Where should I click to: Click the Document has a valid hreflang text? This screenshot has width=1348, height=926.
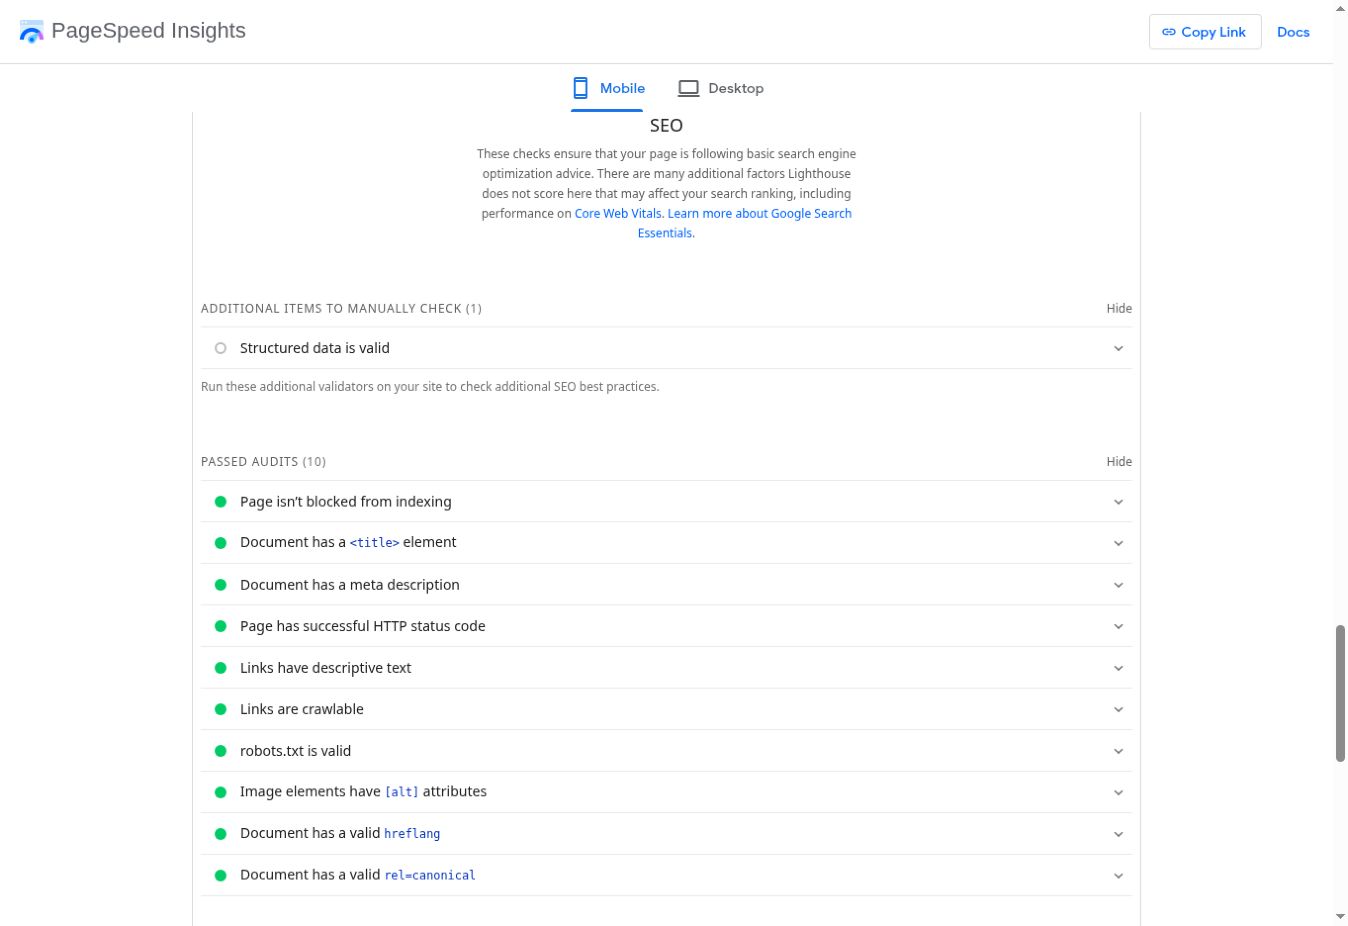click(340, 833)
